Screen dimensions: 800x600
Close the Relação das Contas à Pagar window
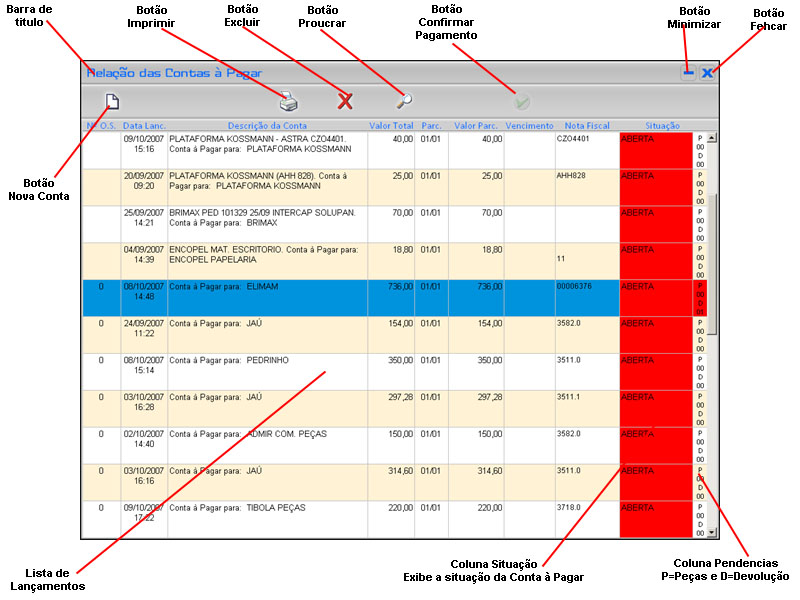[x=707, y=73]
